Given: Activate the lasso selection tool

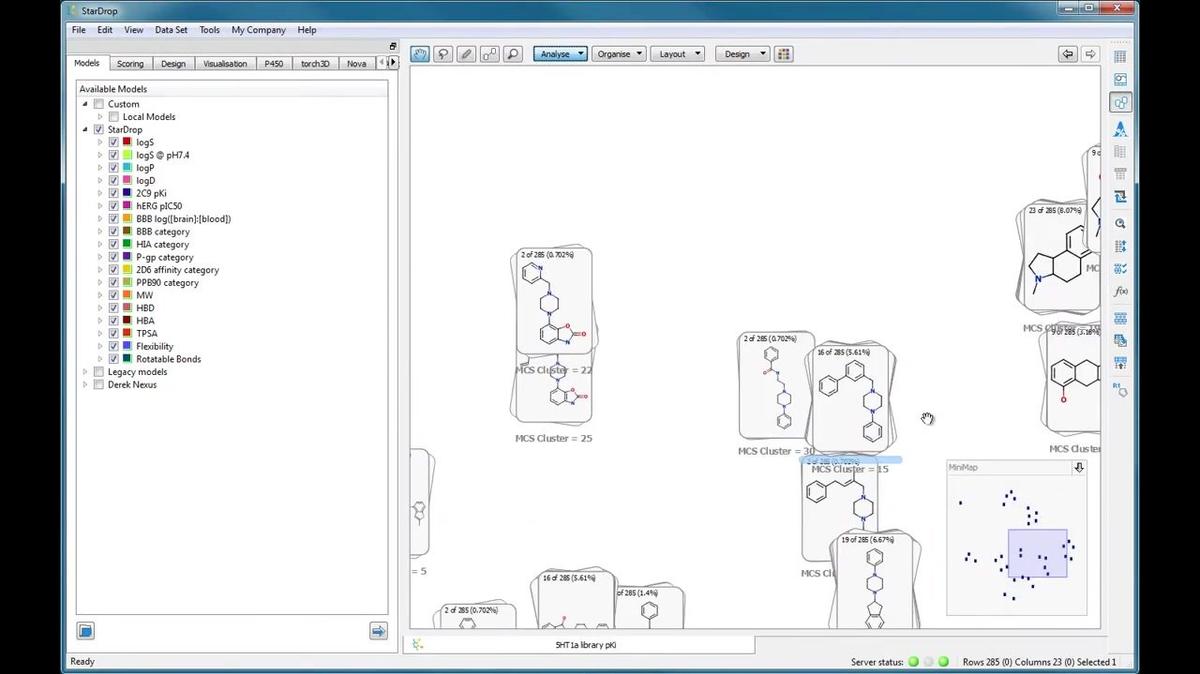Looking at the screenshot, I should tap(443, 53).
